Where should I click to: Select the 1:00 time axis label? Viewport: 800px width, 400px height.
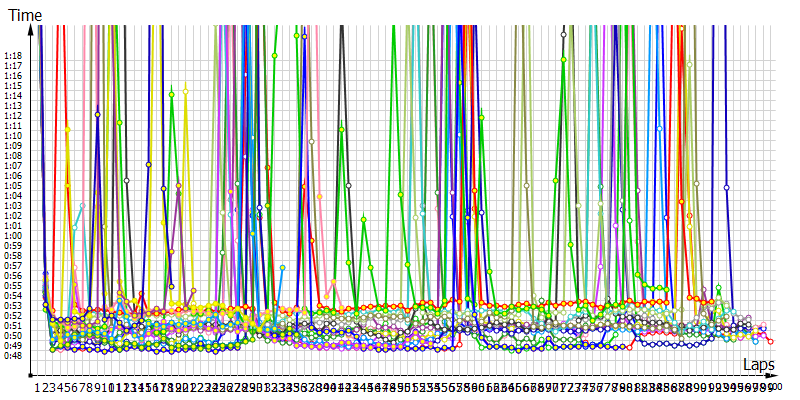pos(13,236)
